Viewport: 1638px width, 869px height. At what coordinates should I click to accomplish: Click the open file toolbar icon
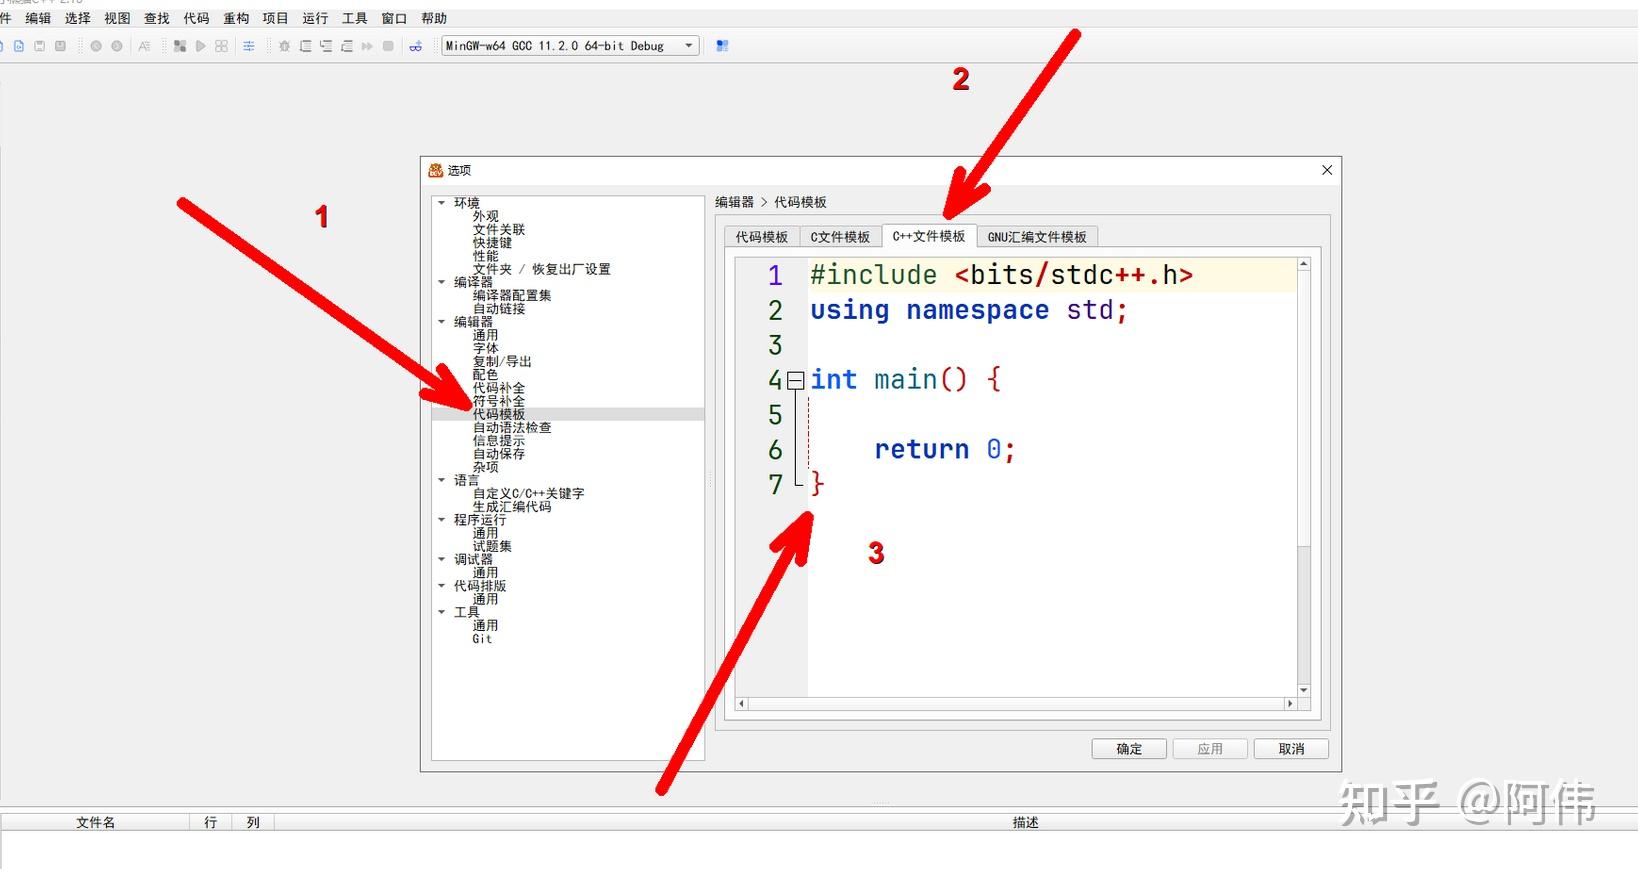(18, 46)
